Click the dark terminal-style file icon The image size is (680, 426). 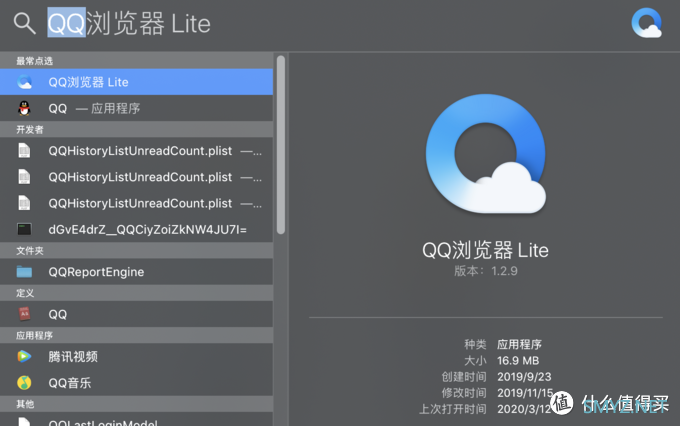point(24,229)
